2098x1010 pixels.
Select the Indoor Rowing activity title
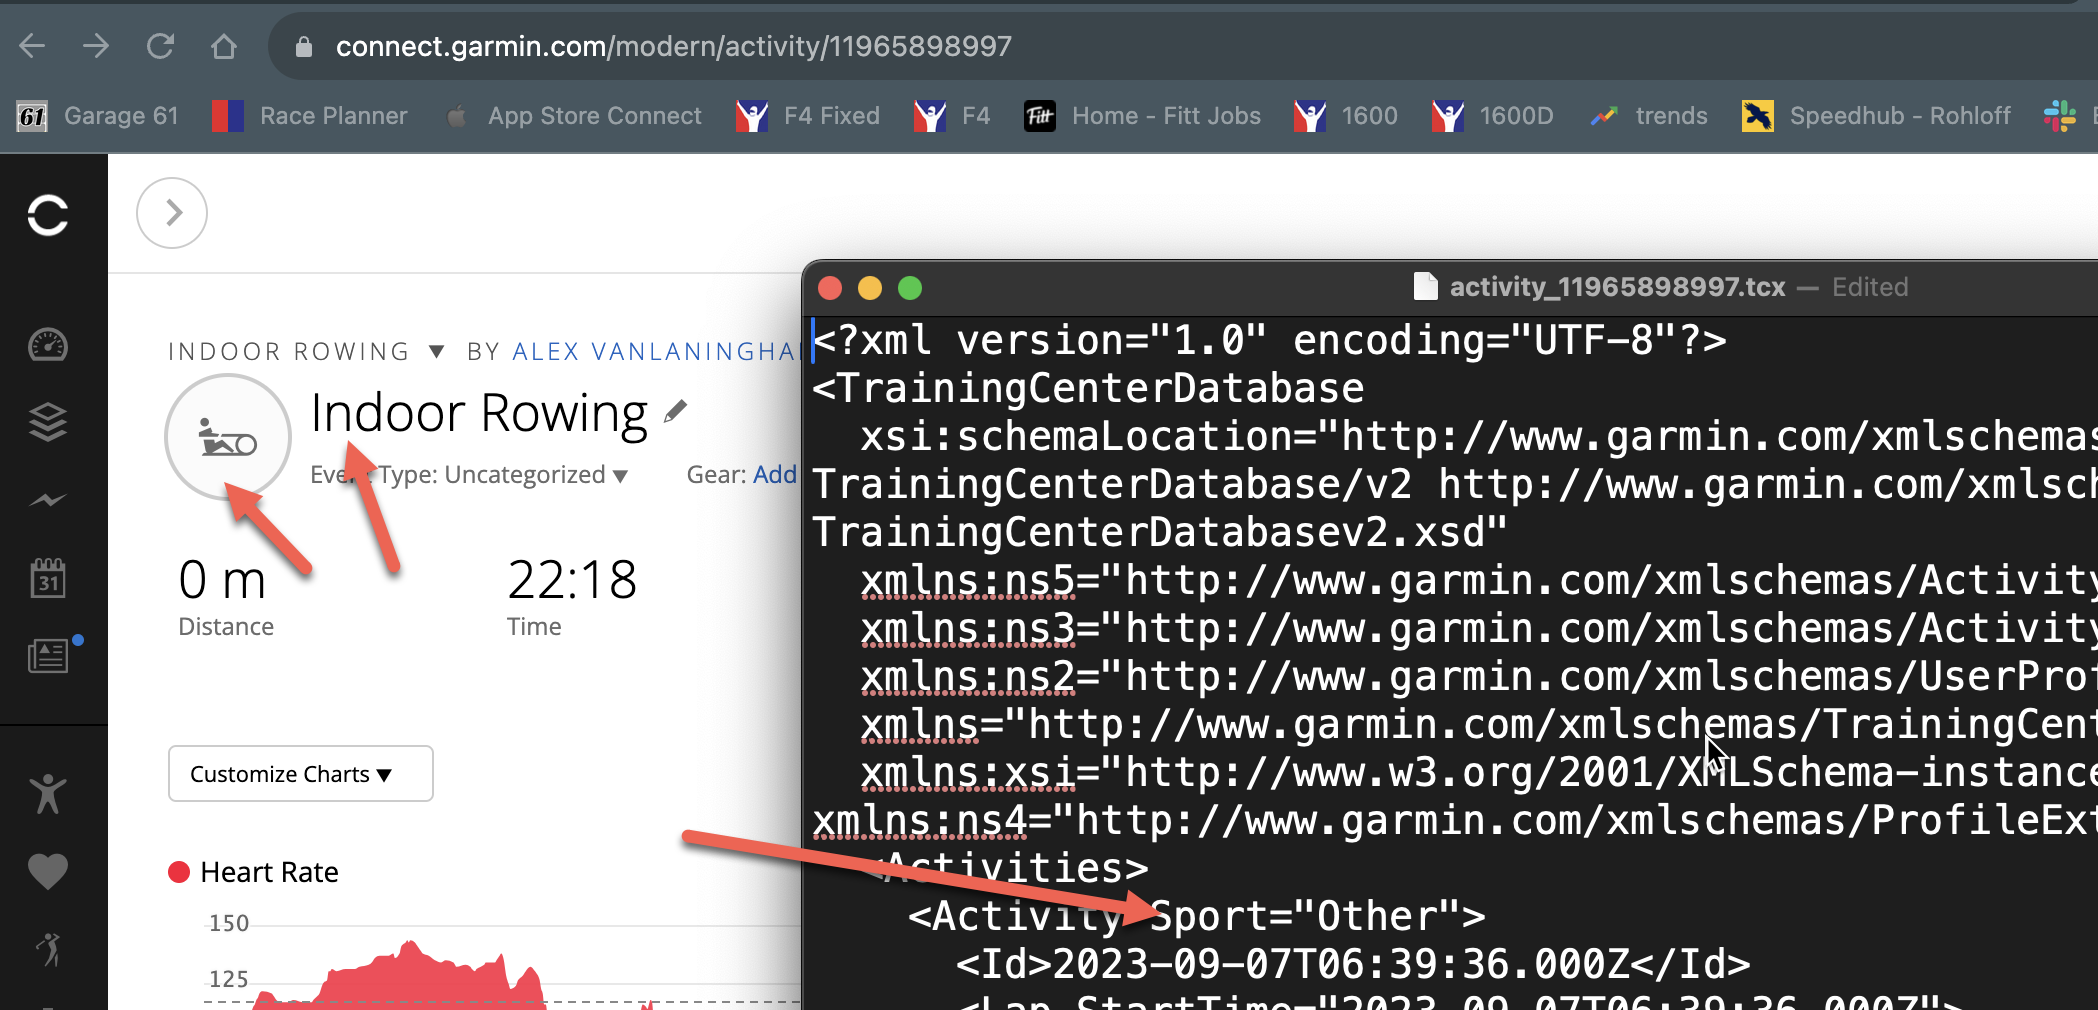click(479, 412)
